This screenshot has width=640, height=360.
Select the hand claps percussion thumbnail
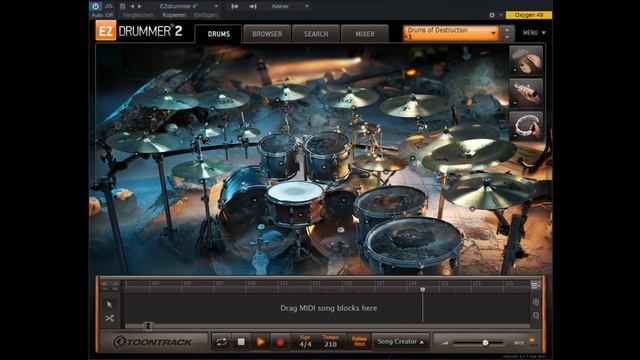526,60
